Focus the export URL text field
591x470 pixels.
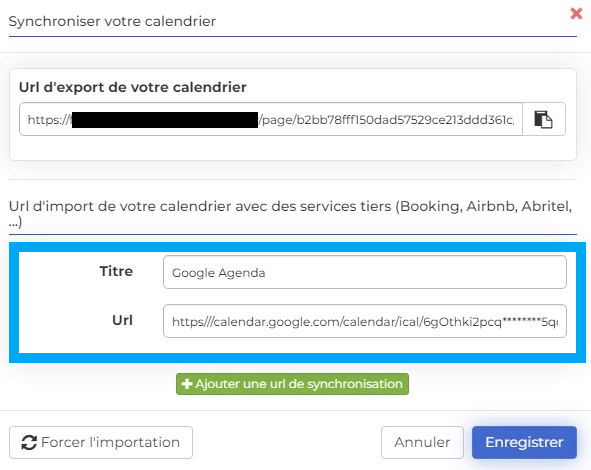(x=271, y=119)
